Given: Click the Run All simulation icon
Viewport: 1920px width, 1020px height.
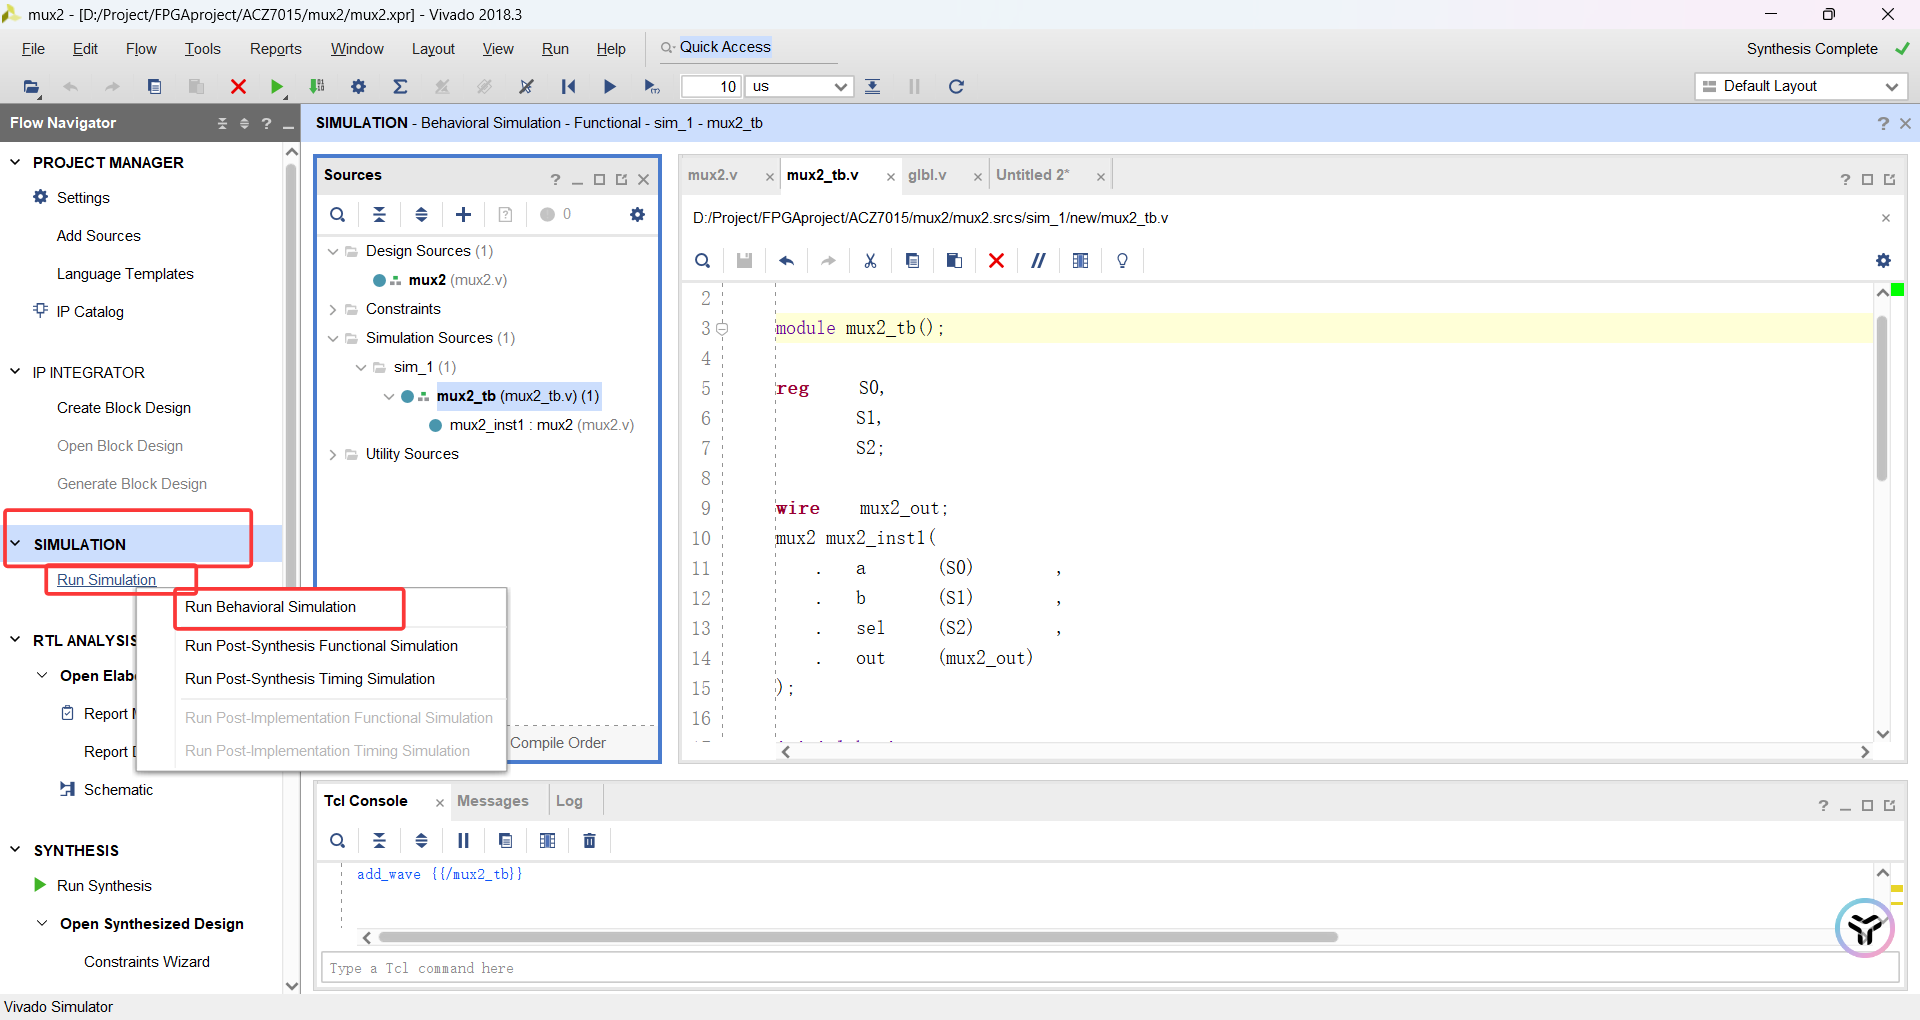Looking at the screenshot, I should [x=609, y=87].
